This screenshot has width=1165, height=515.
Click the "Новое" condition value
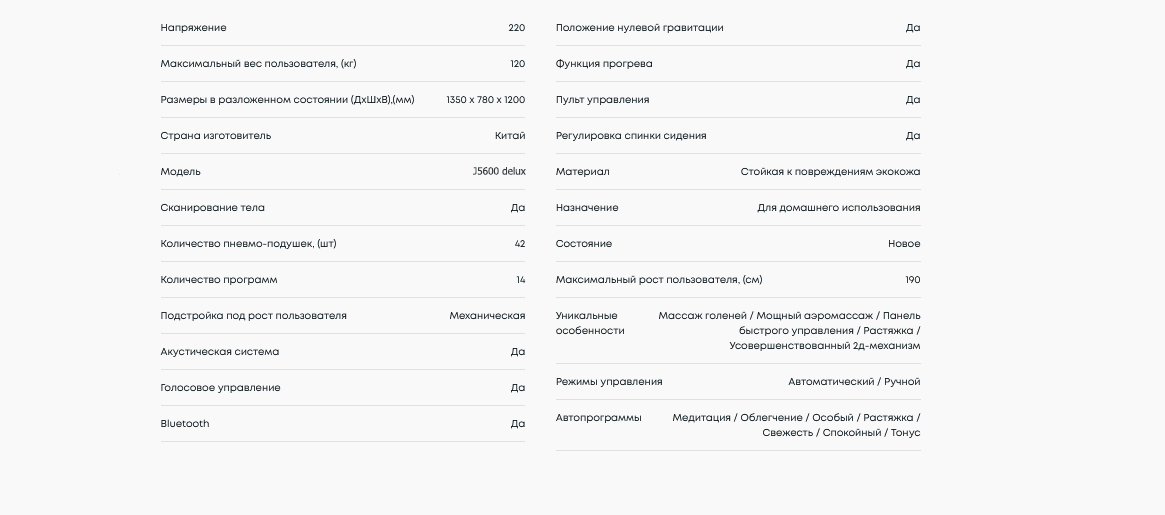[904, 244]
